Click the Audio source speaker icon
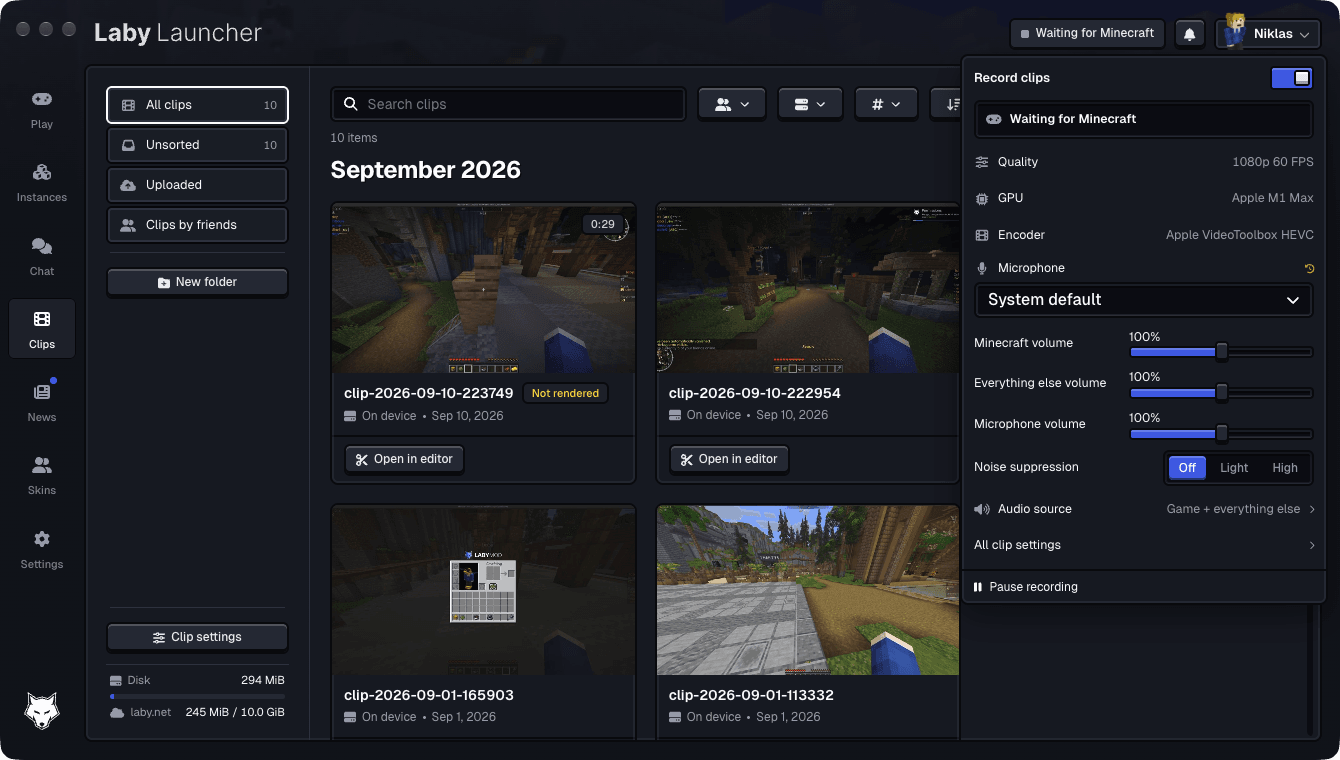The height and width of the screenshot is (760, 1340). tap(982, 509)
